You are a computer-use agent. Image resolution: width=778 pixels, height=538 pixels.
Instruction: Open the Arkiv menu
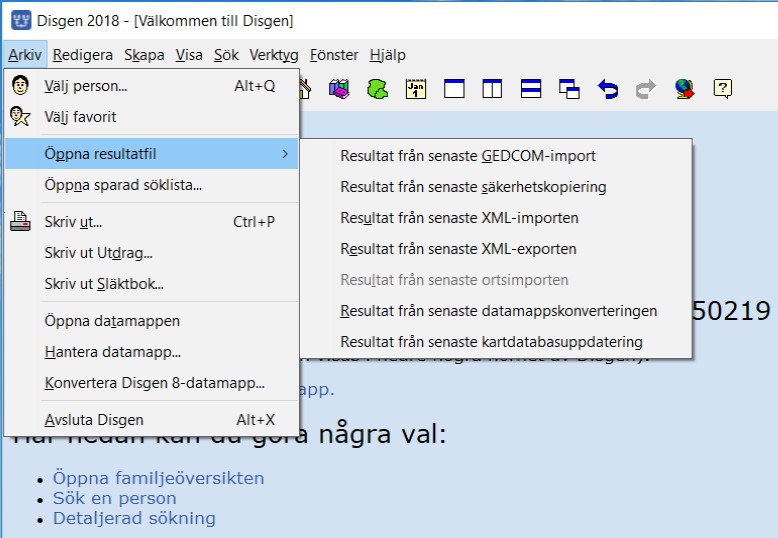coord(25,55)
